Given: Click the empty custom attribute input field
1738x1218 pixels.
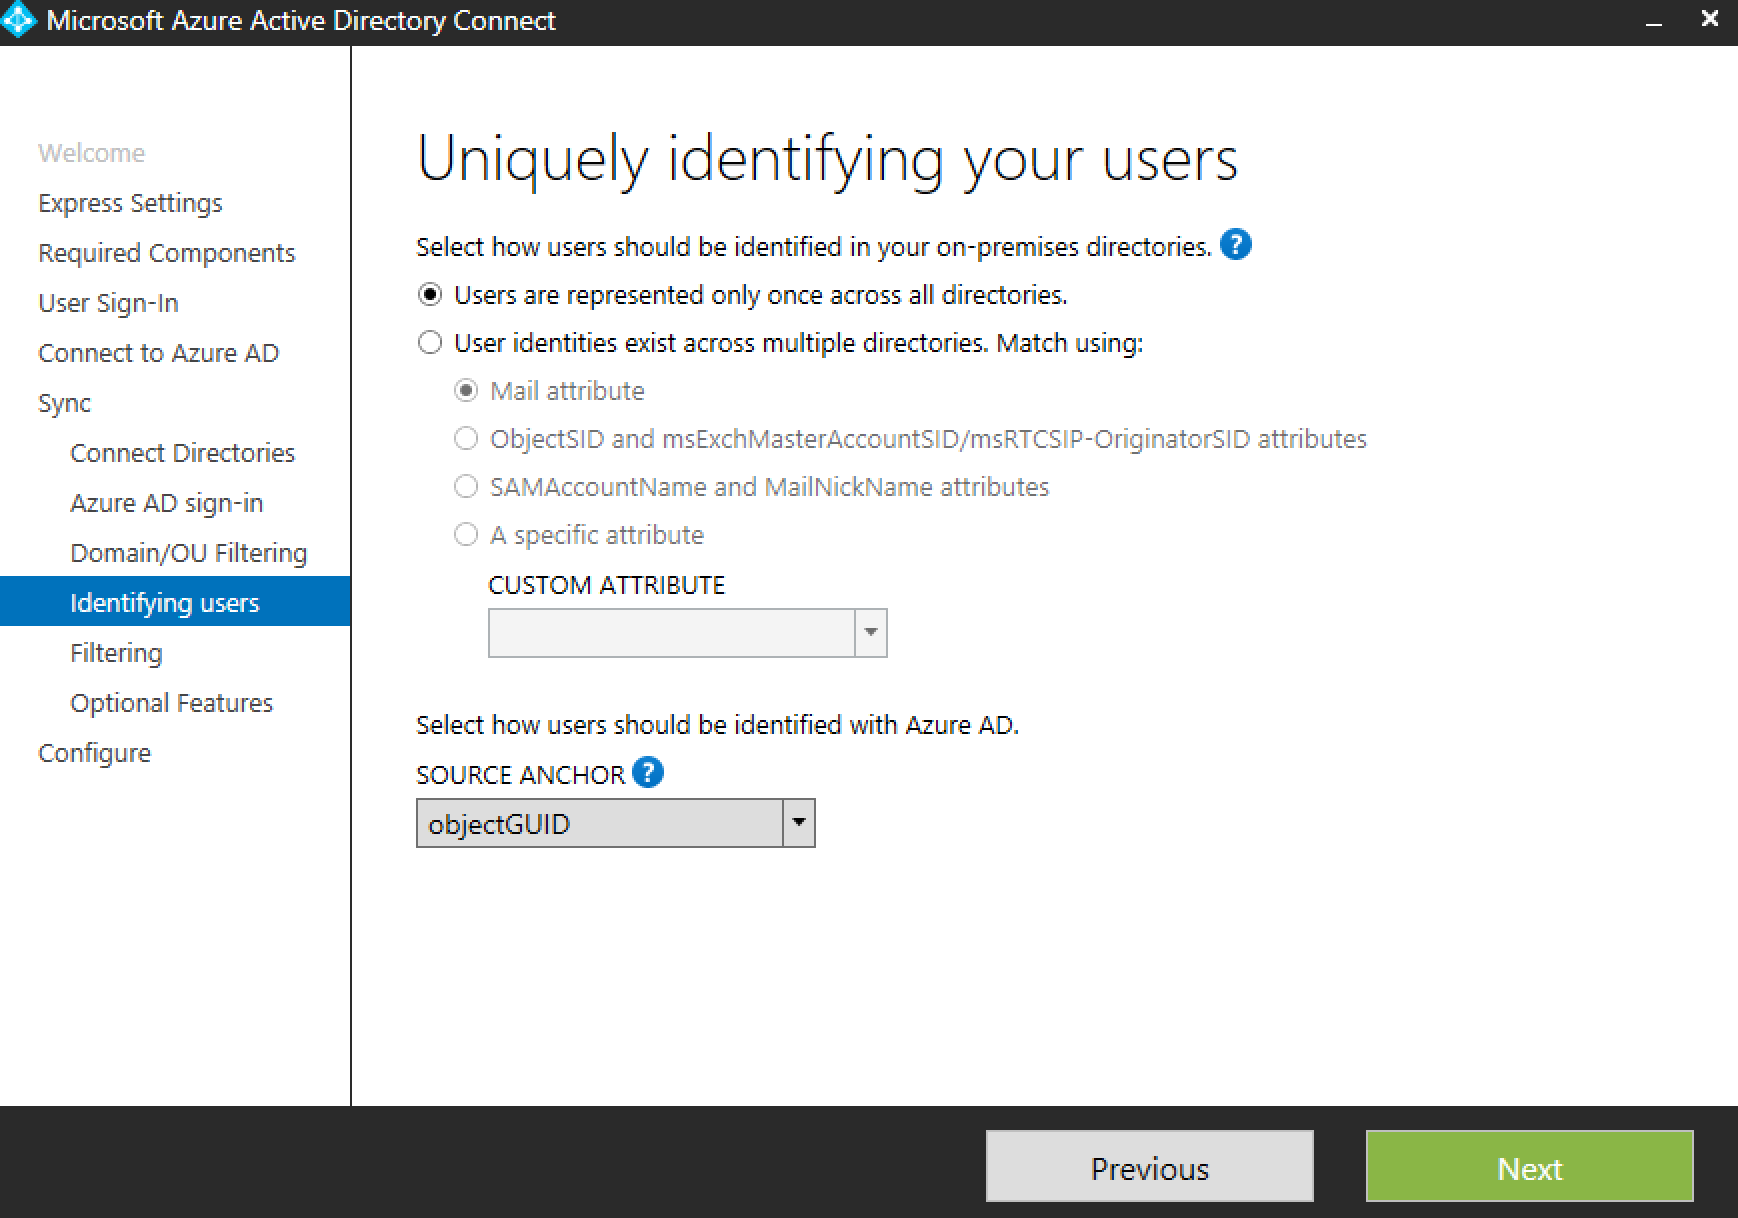Looking at the screenshot, I should tap(671, 633).
